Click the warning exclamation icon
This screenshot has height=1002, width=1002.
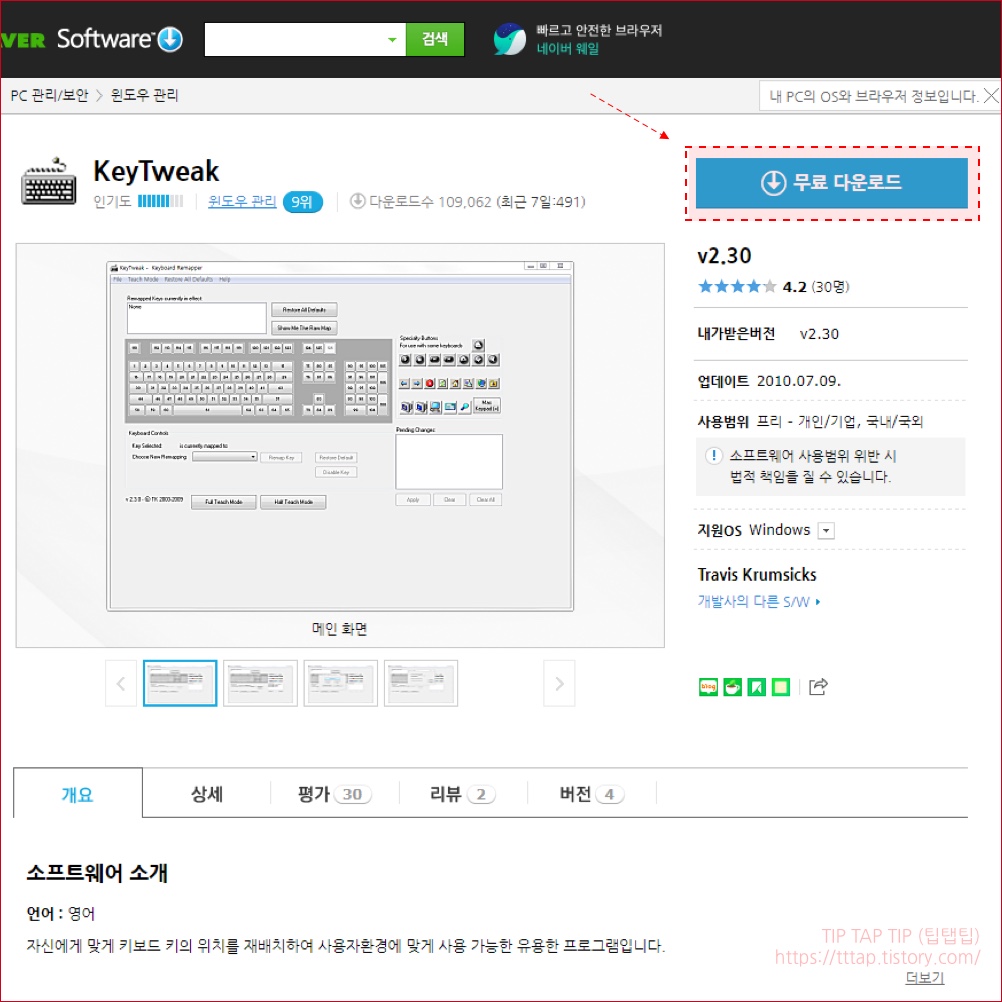pos(713,456)
